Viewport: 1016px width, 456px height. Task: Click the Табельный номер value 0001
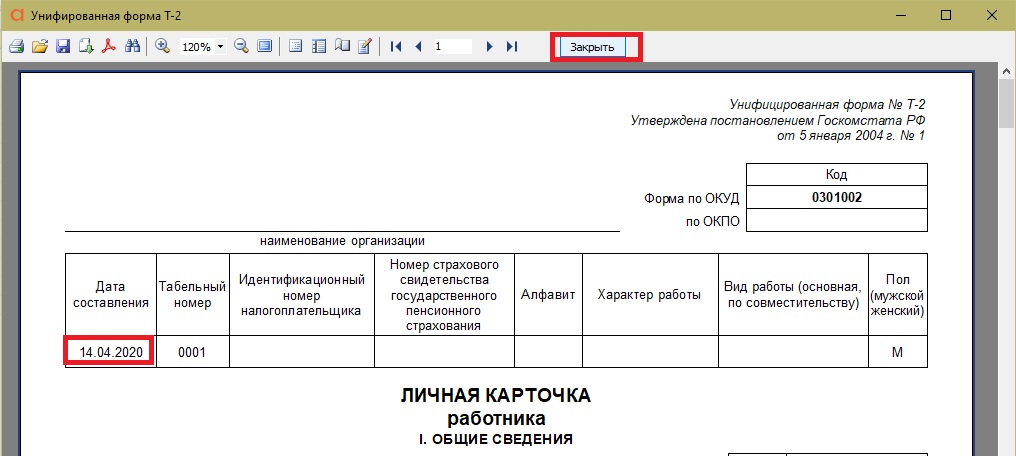click(x=192, y=352)
